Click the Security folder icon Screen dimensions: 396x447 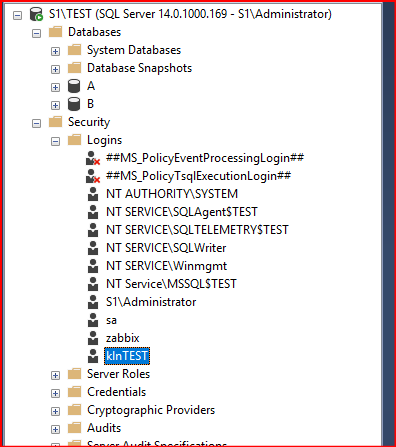click(x=55, y=122)
